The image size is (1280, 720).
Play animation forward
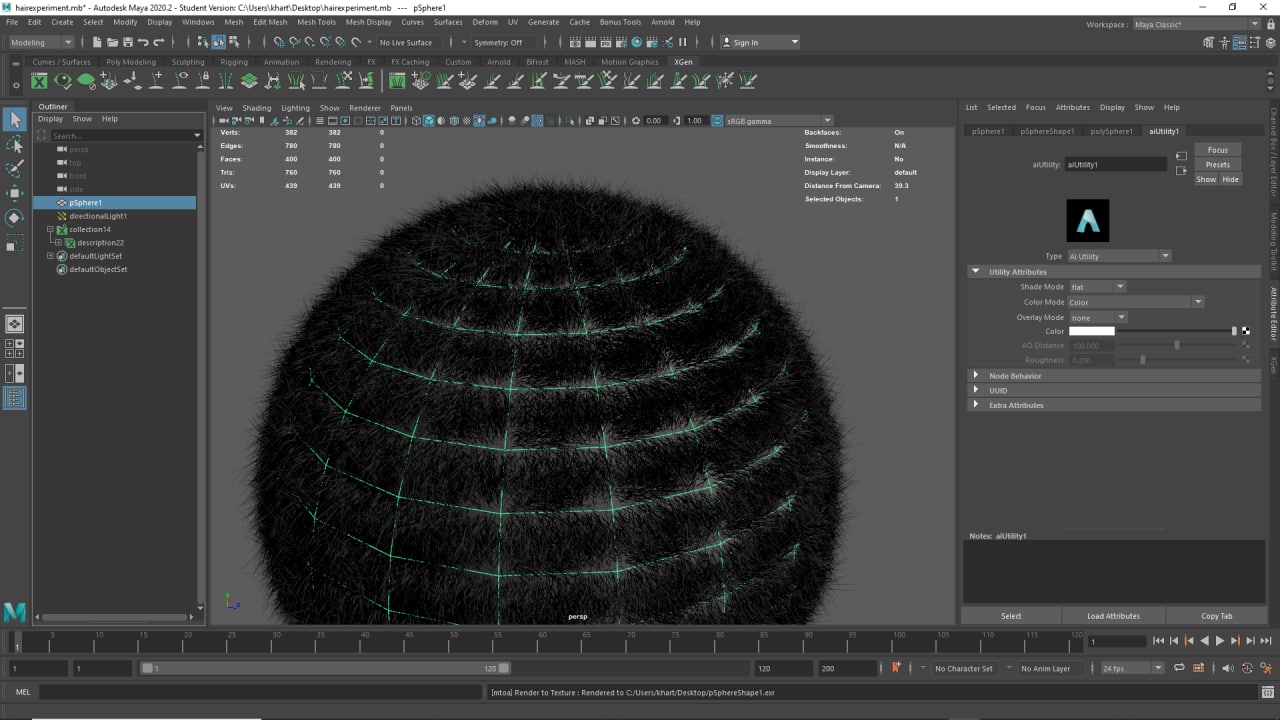[x=1220, y=641]
